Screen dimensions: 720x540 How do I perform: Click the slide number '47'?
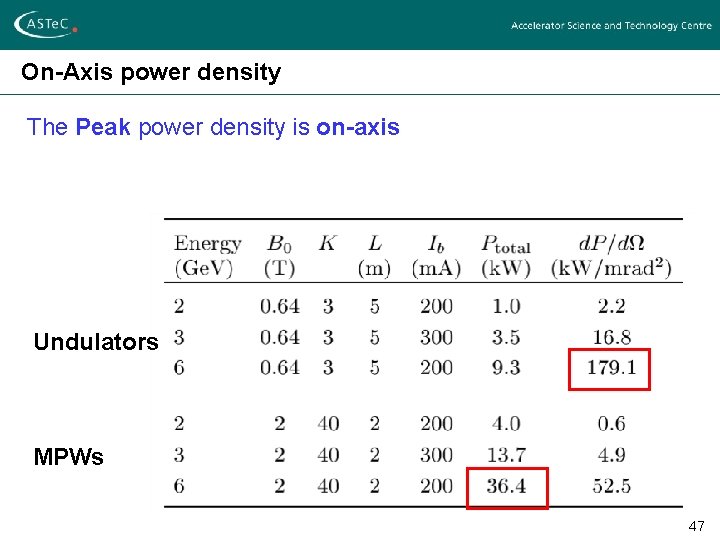point(697,526)
